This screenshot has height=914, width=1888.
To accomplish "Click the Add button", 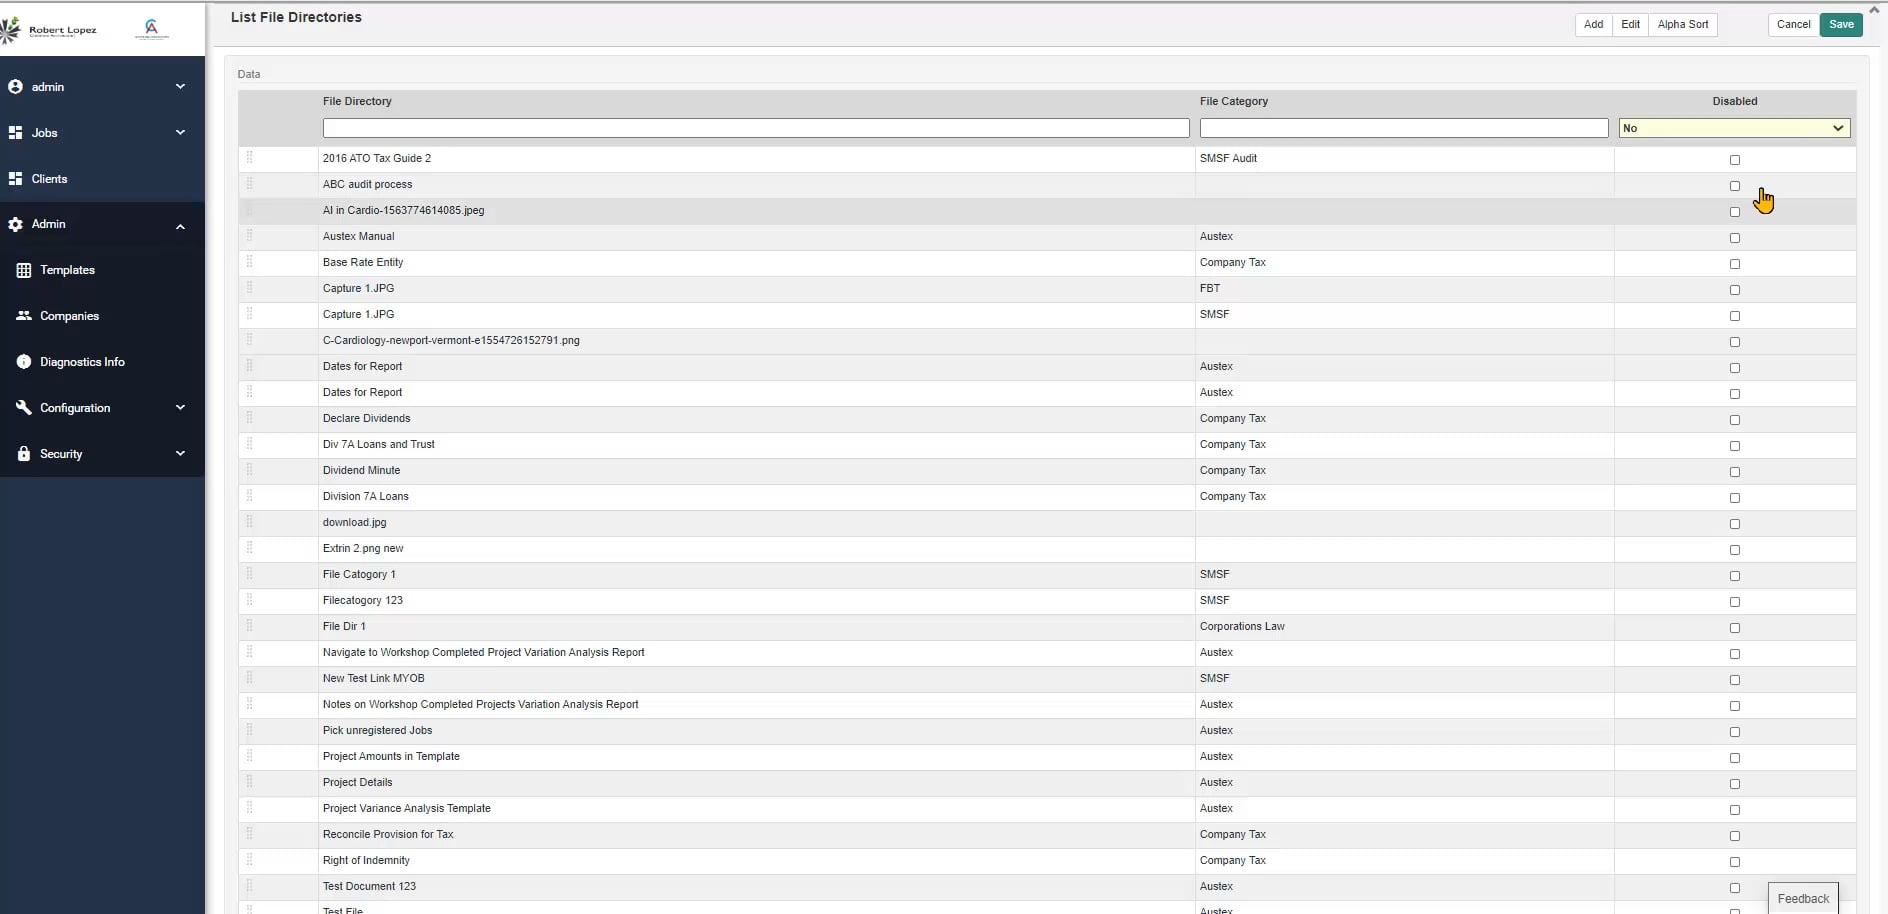I will [1593, 25].
